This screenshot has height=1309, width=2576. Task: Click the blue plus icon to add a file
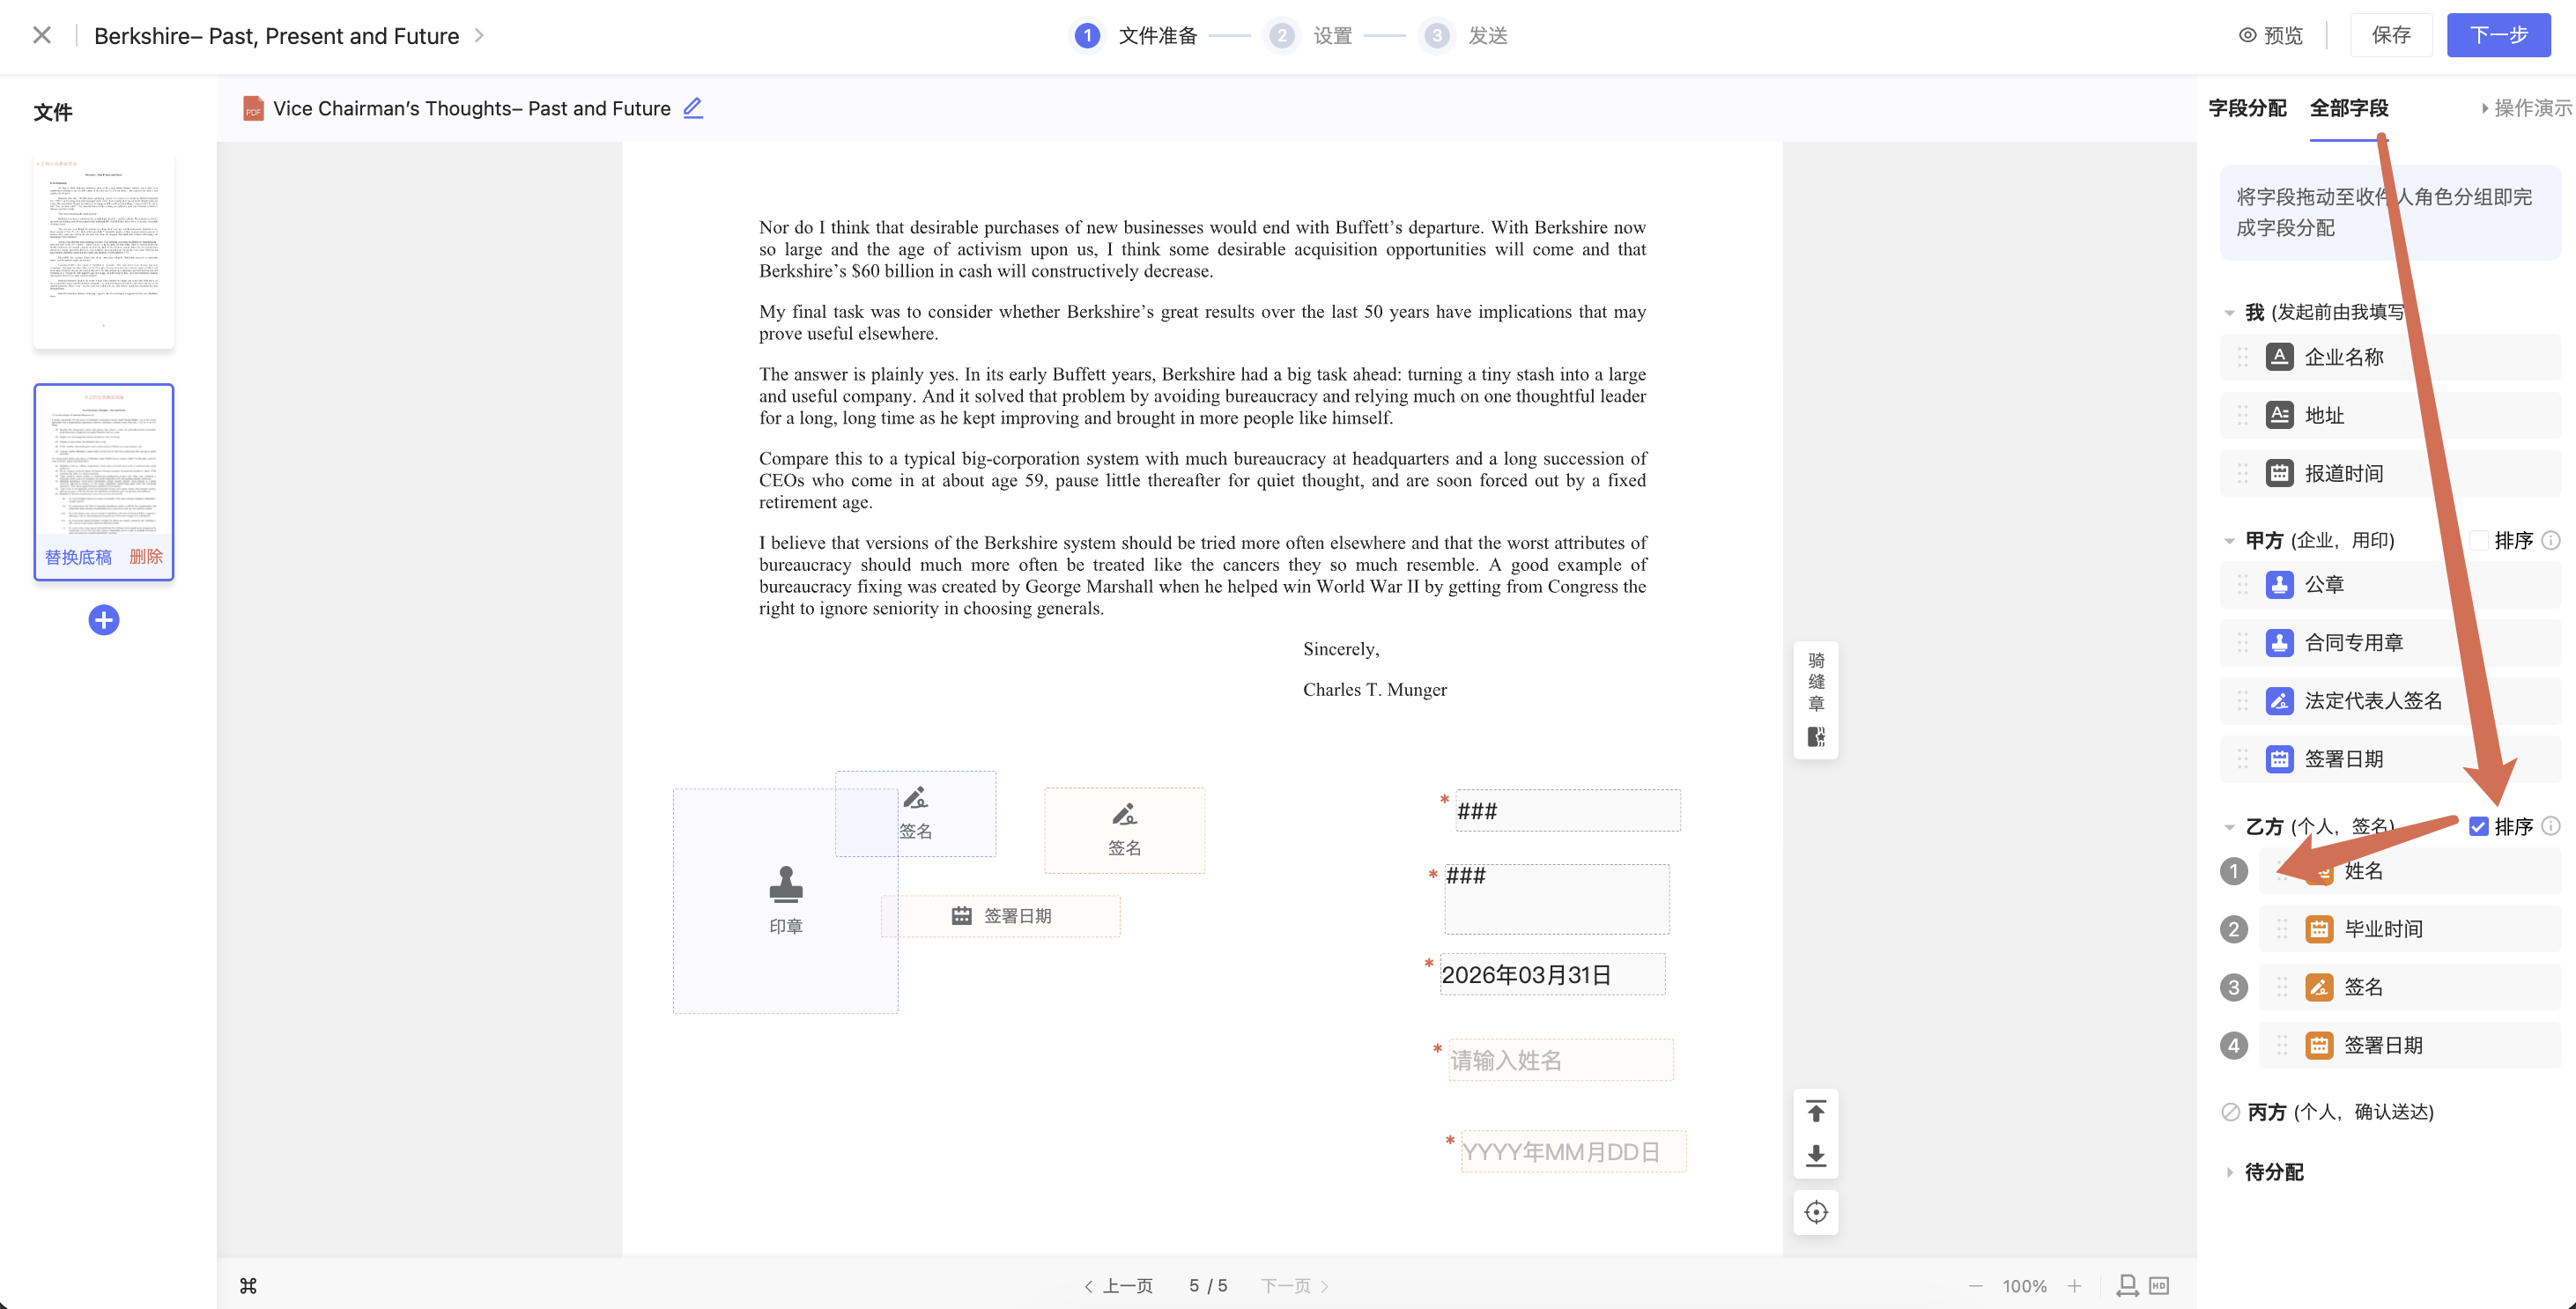tap(104, 620)
